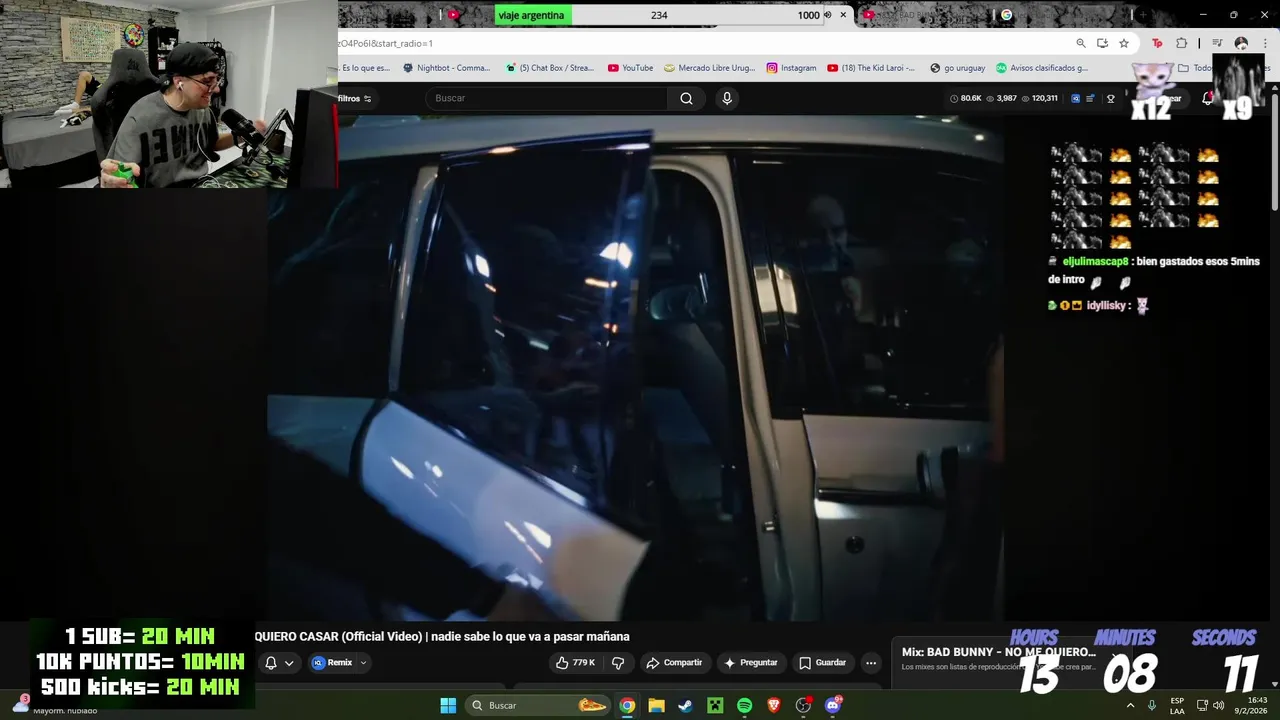The width and height of the screenshot is (1280, 720).
Task: Close the viaje argentina tab
Action: [x=843, y=15]
